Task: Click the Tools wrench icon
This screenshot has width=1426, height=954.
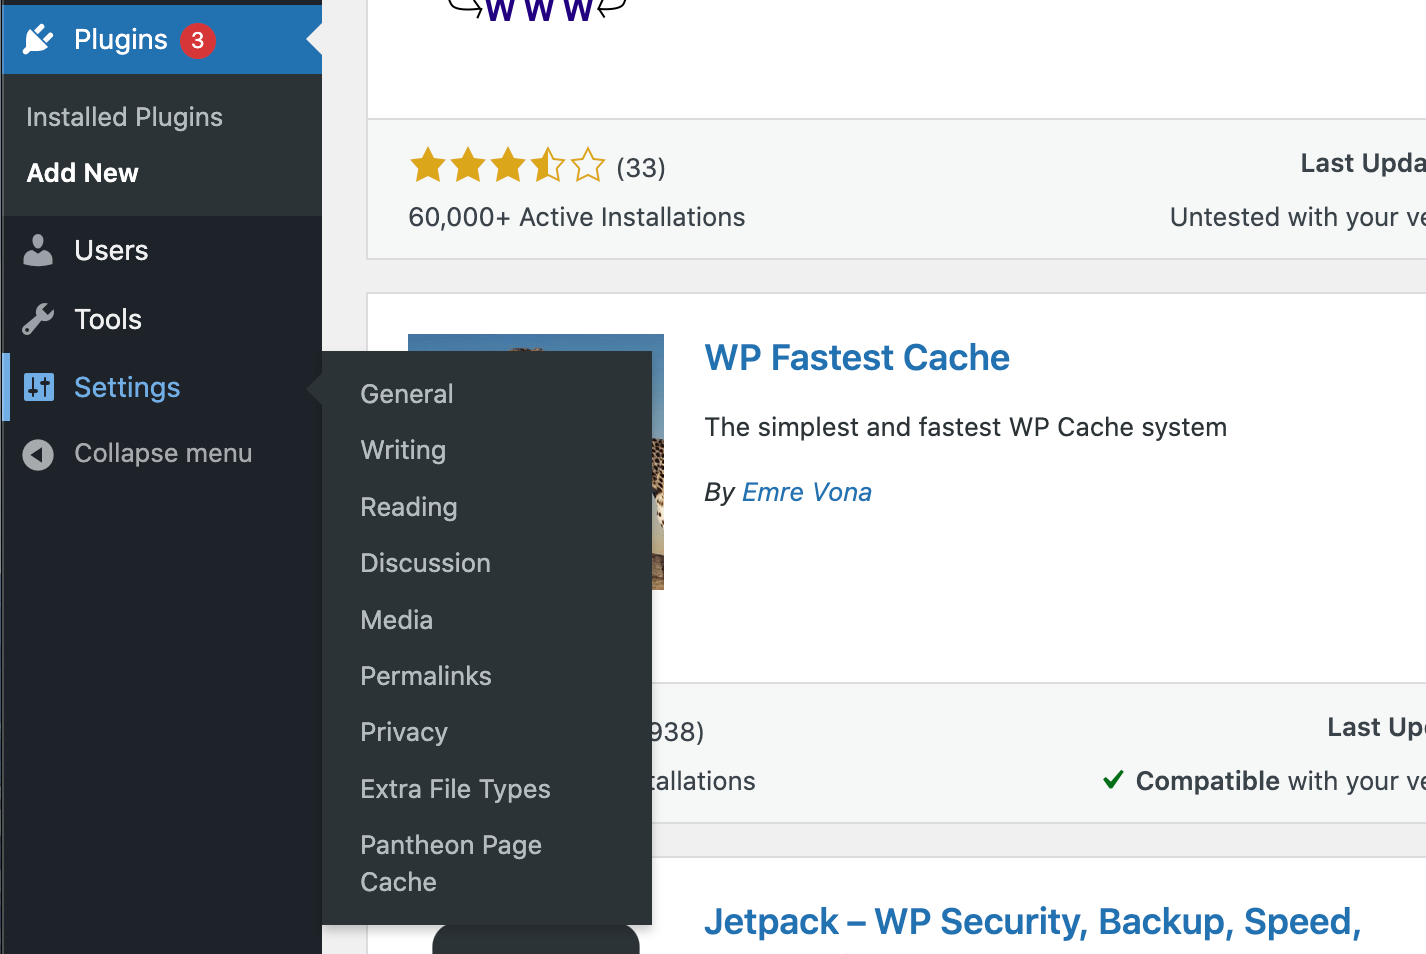Action: click(38, 319)
